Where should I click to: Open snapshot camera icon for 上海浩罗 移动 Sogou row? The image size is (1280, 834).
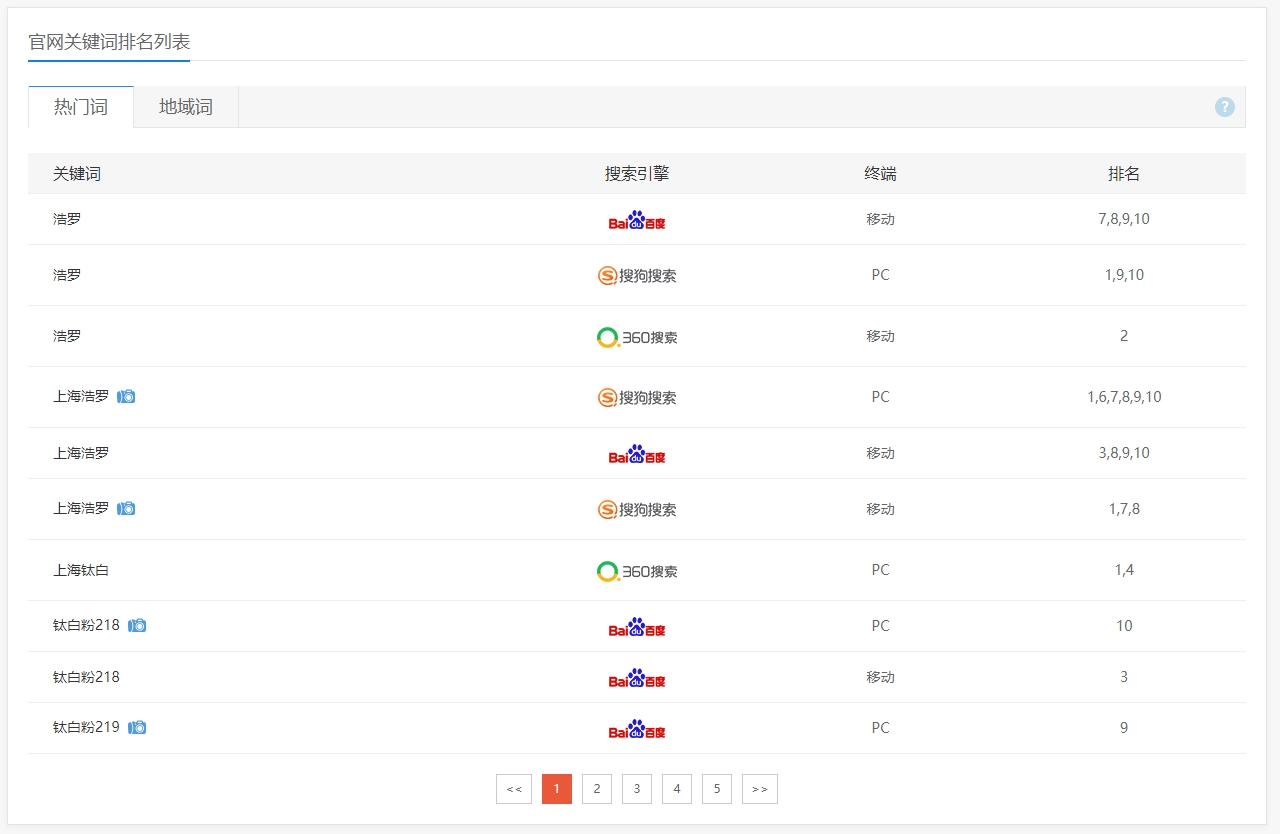[126, 509]
